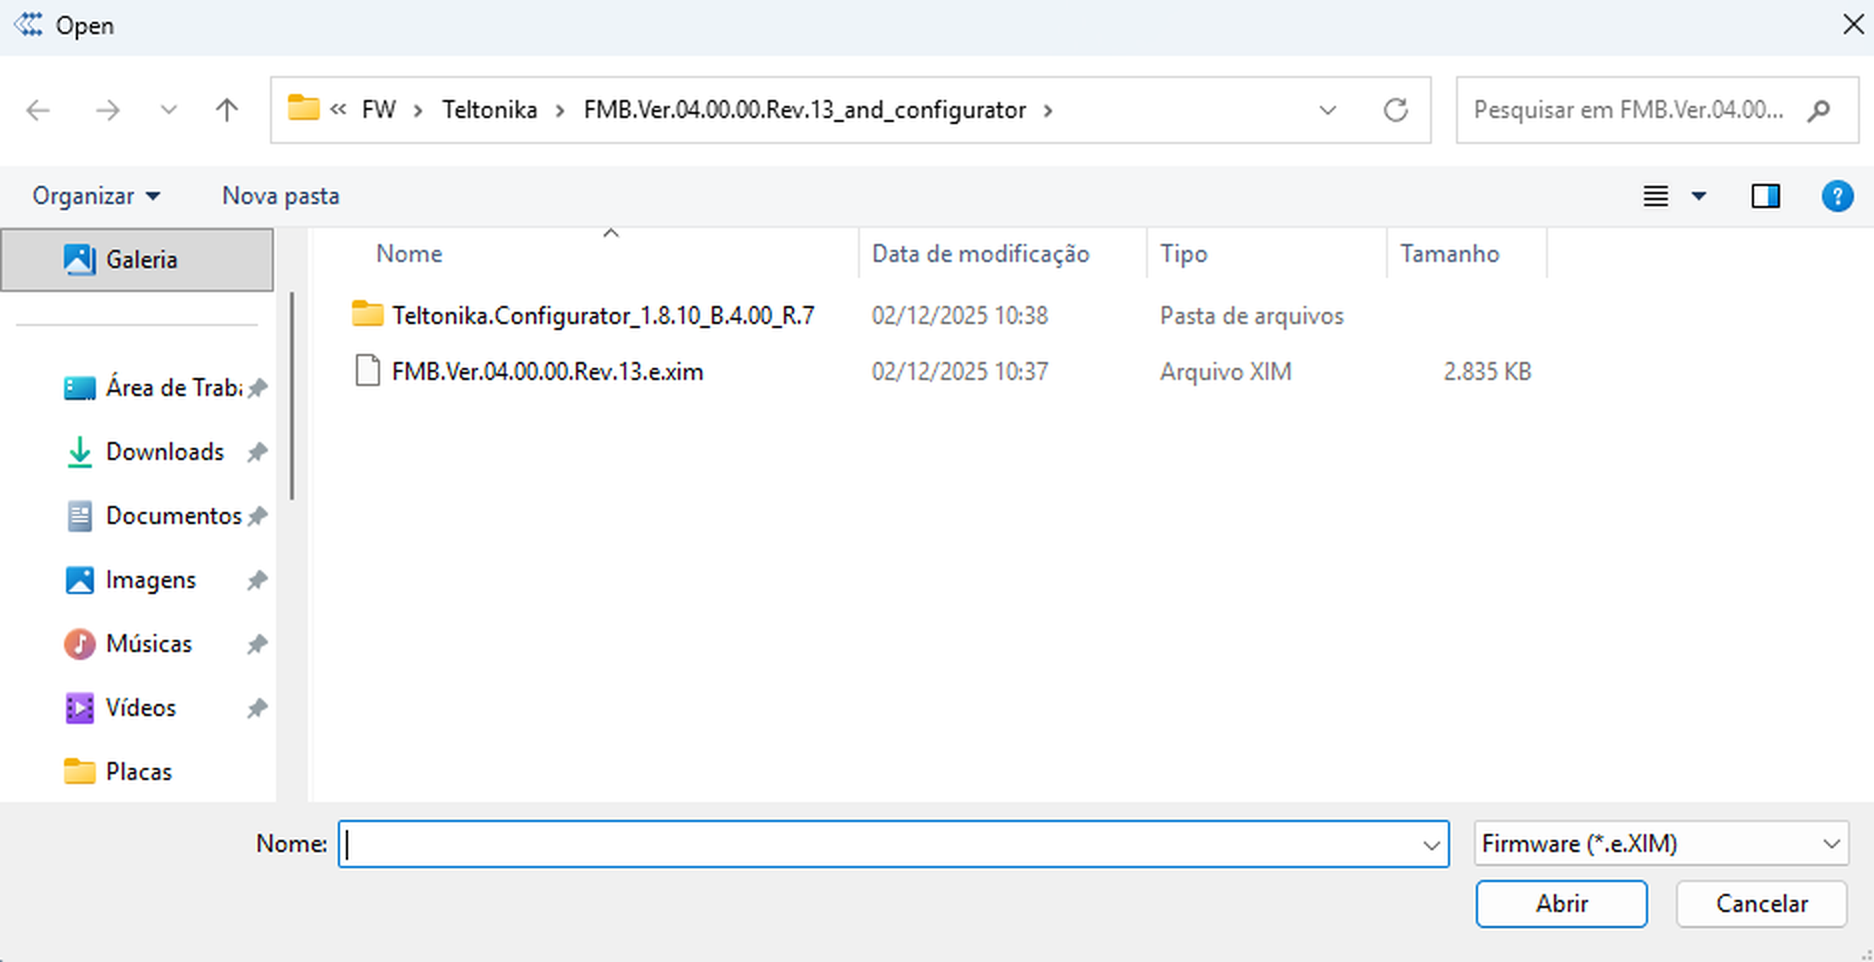Screen dimensions: 1874x962
Task: Show hidden parent folders via double chevron
Action: 339,110
